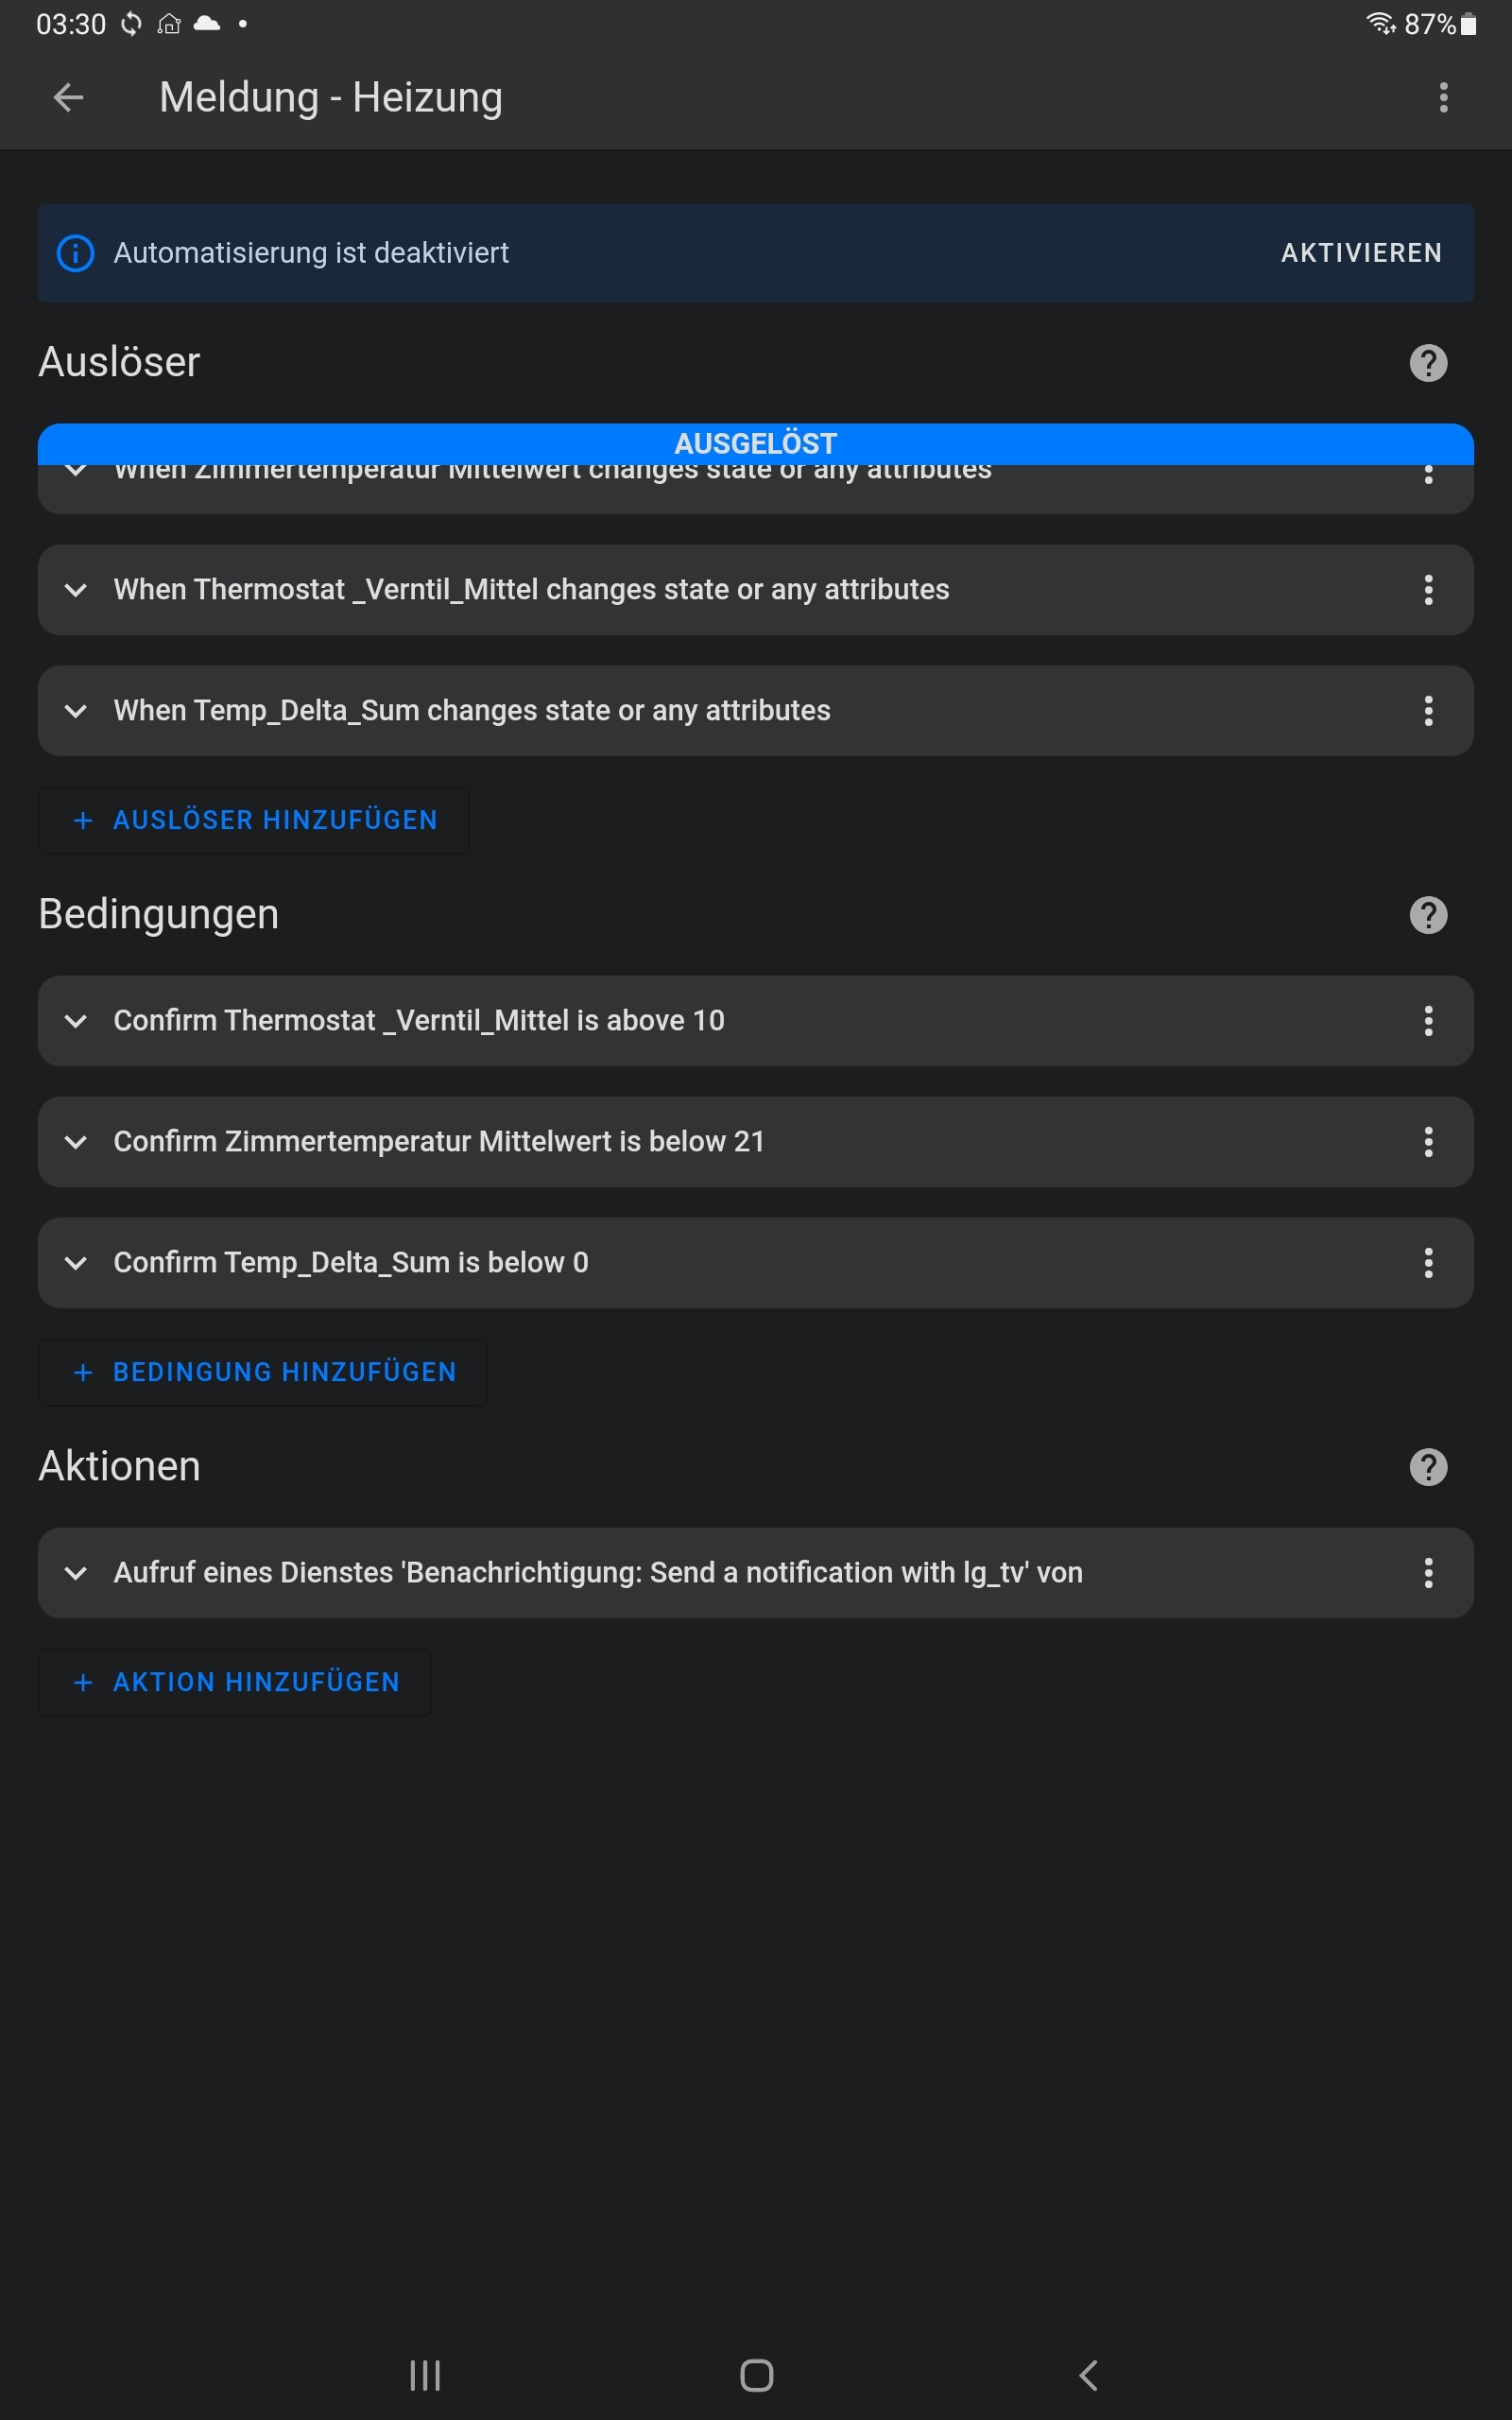Screen dimensions: 1512x2420
Task: Open options for the lg_tv notification action
Action: [1428, 1573]
